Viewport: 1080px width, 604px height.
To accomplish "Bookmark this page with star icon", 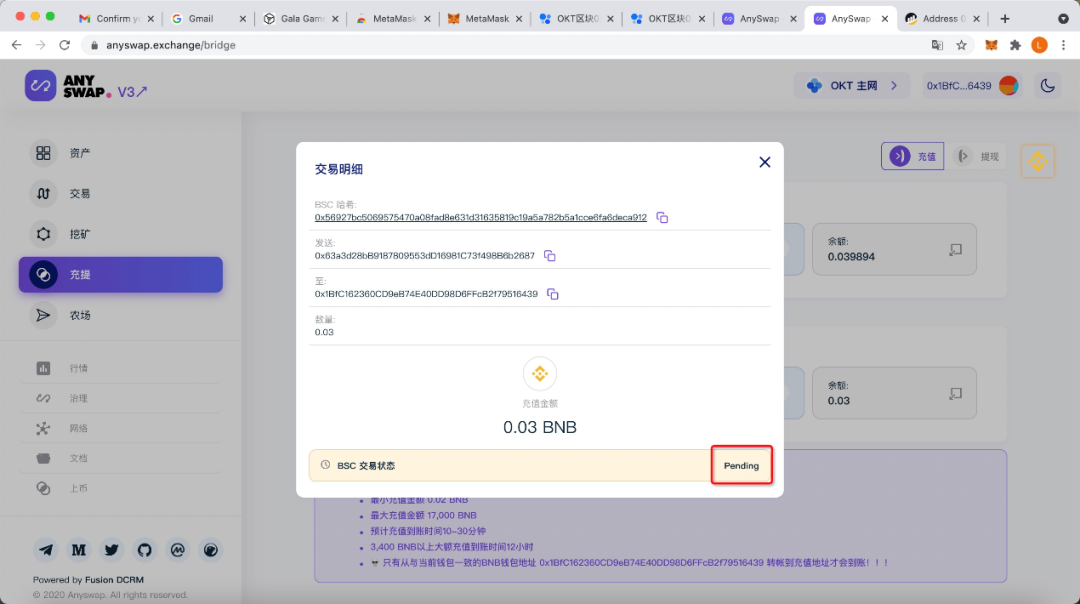I will pyautogui.click(x=962, y=45).
